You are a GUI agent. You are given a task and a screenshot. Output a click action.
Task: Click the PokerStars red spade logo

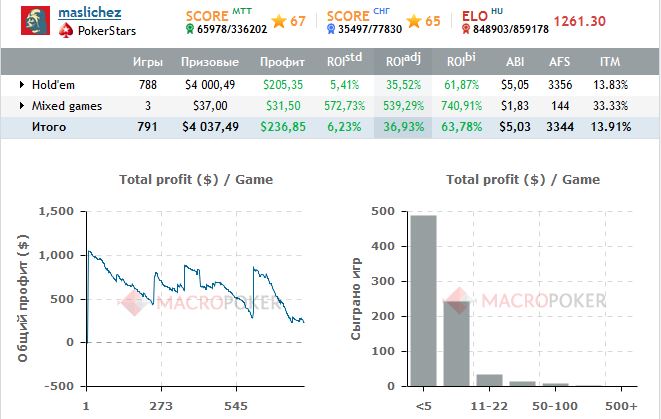(x=66, y=31)
